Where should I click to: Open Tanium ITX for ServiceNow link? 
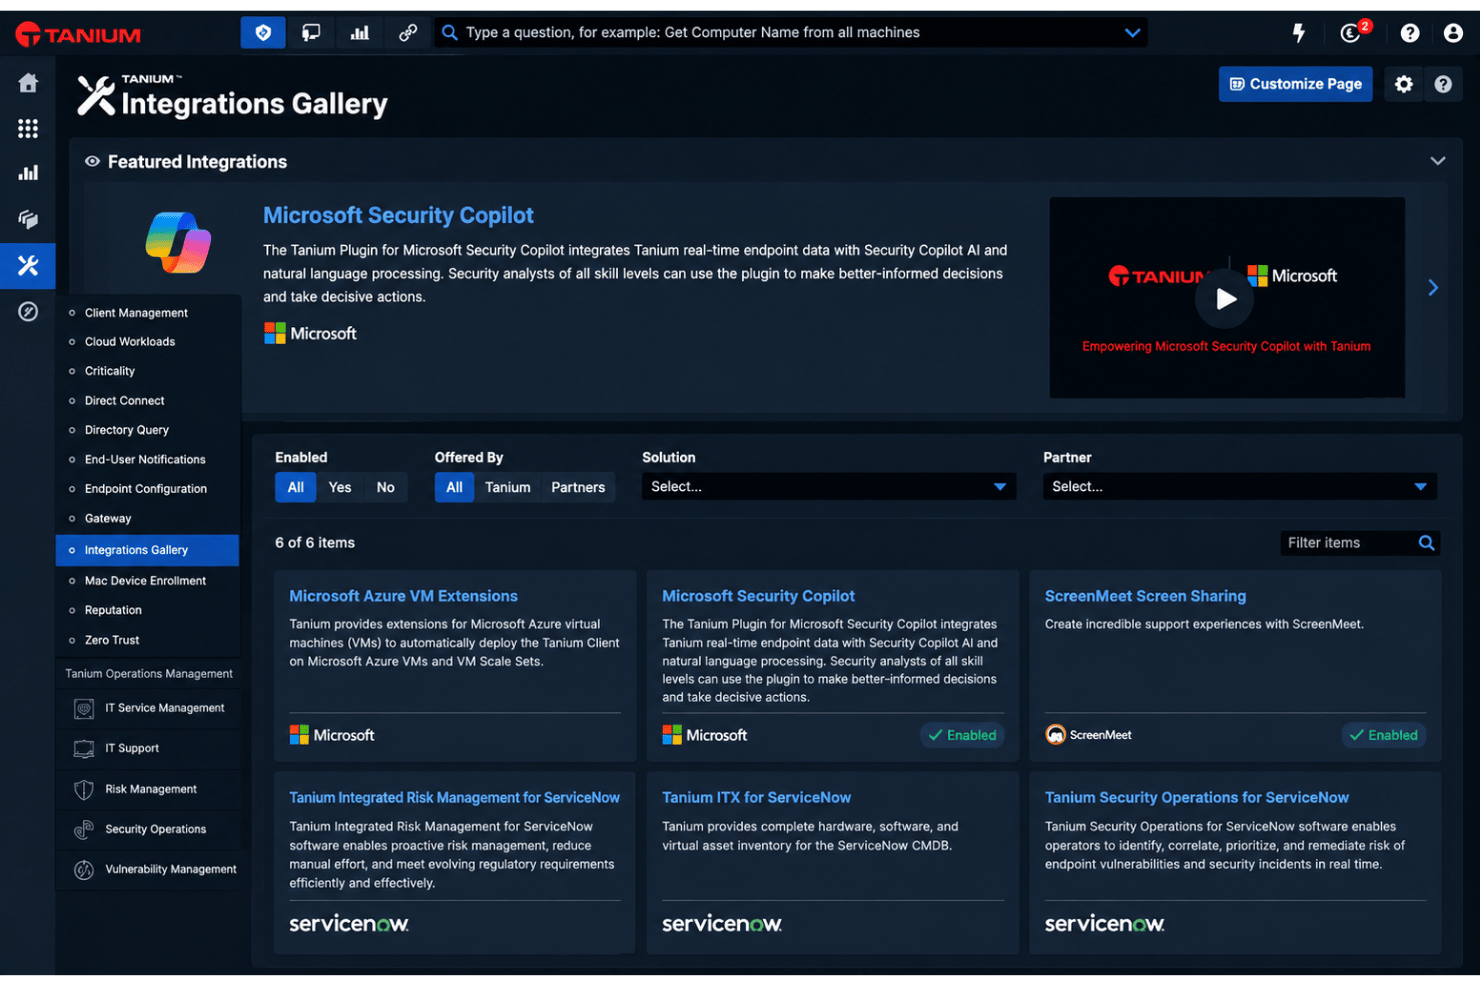pyautogui.click(x=756, y=798)
